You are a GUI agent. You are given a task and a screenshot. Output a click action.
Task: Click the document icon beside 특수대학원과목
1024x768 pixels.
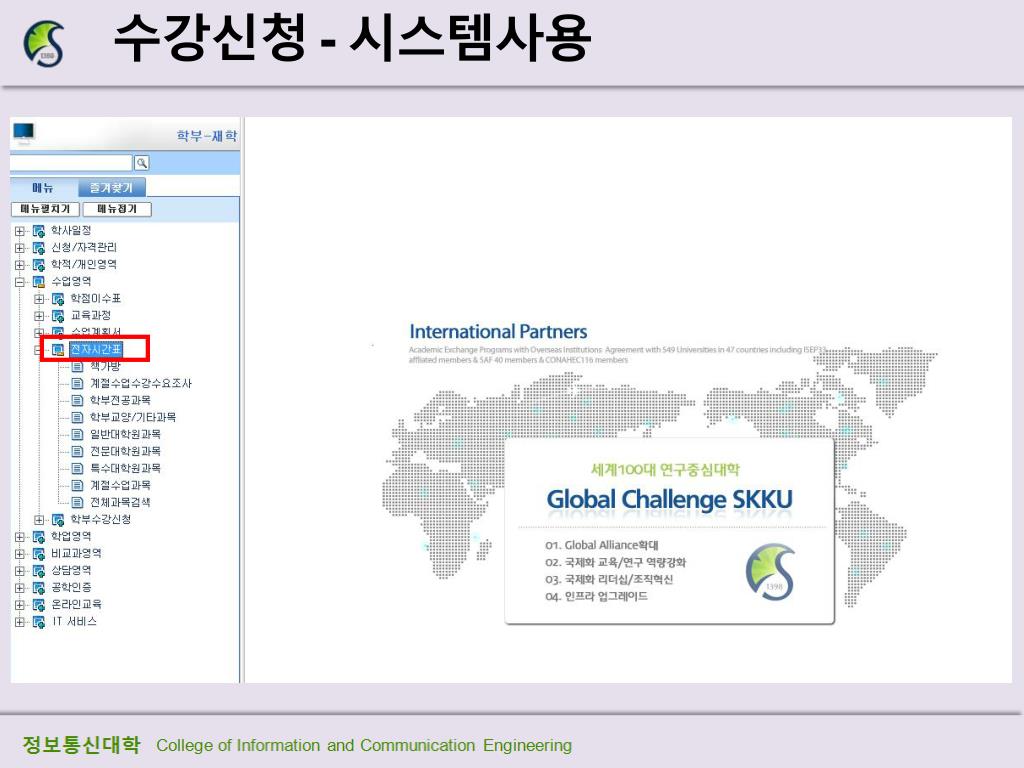coord(77,468)
